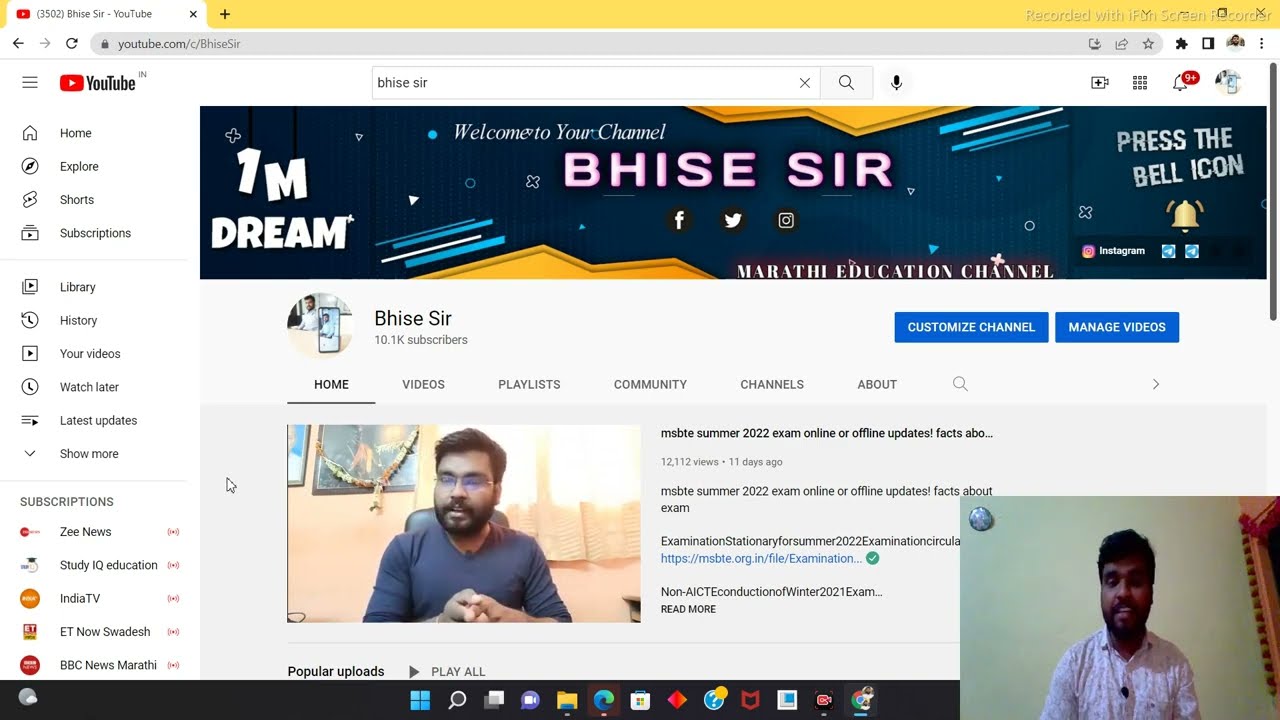Viewport: 1280px width, 720px height.
Task: Open Windows Start menu
Action: point(420,700)
